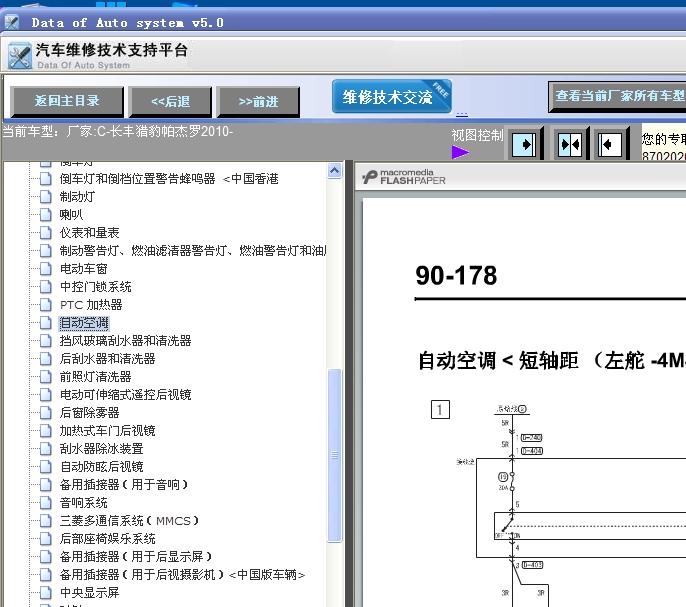Click document icon beside 自动防眩后视镜
The width and height of the screenshot is (686, 607).
[46, 467]
